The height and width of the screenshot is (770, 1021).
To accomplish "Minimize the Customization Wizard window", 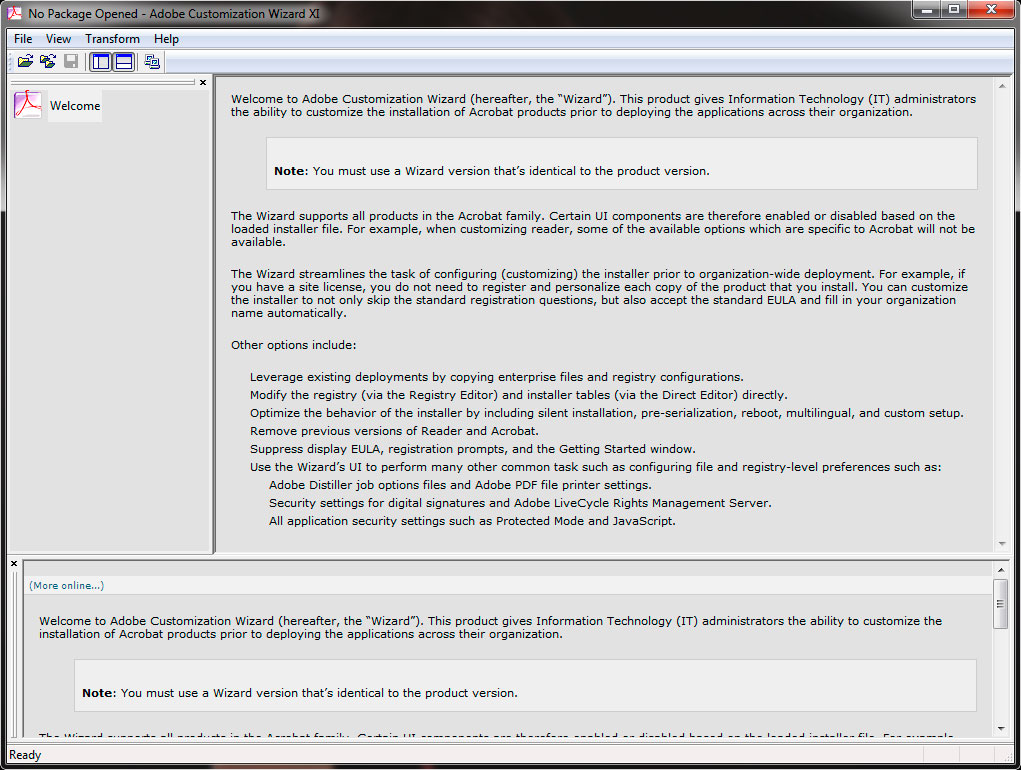I will (x=927, y=10).
